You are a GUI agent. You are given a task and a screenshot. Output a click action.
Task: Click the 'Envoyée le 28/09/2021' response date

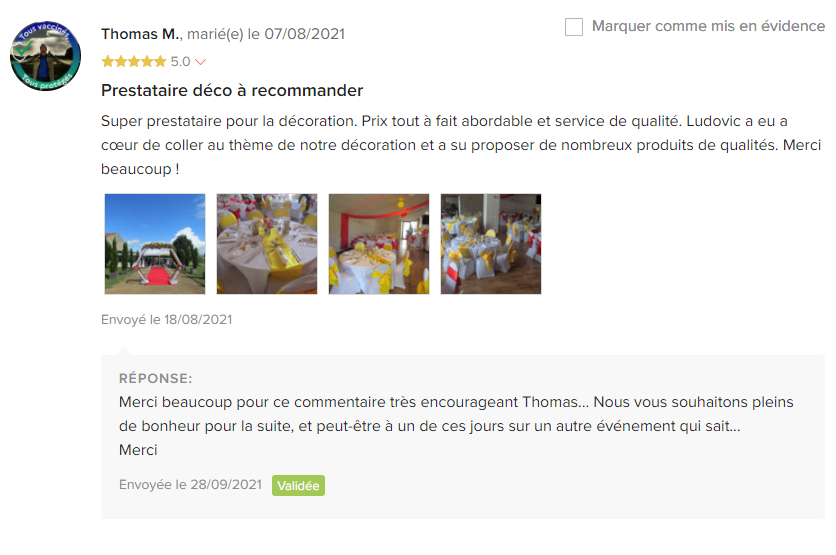[190, 485]
